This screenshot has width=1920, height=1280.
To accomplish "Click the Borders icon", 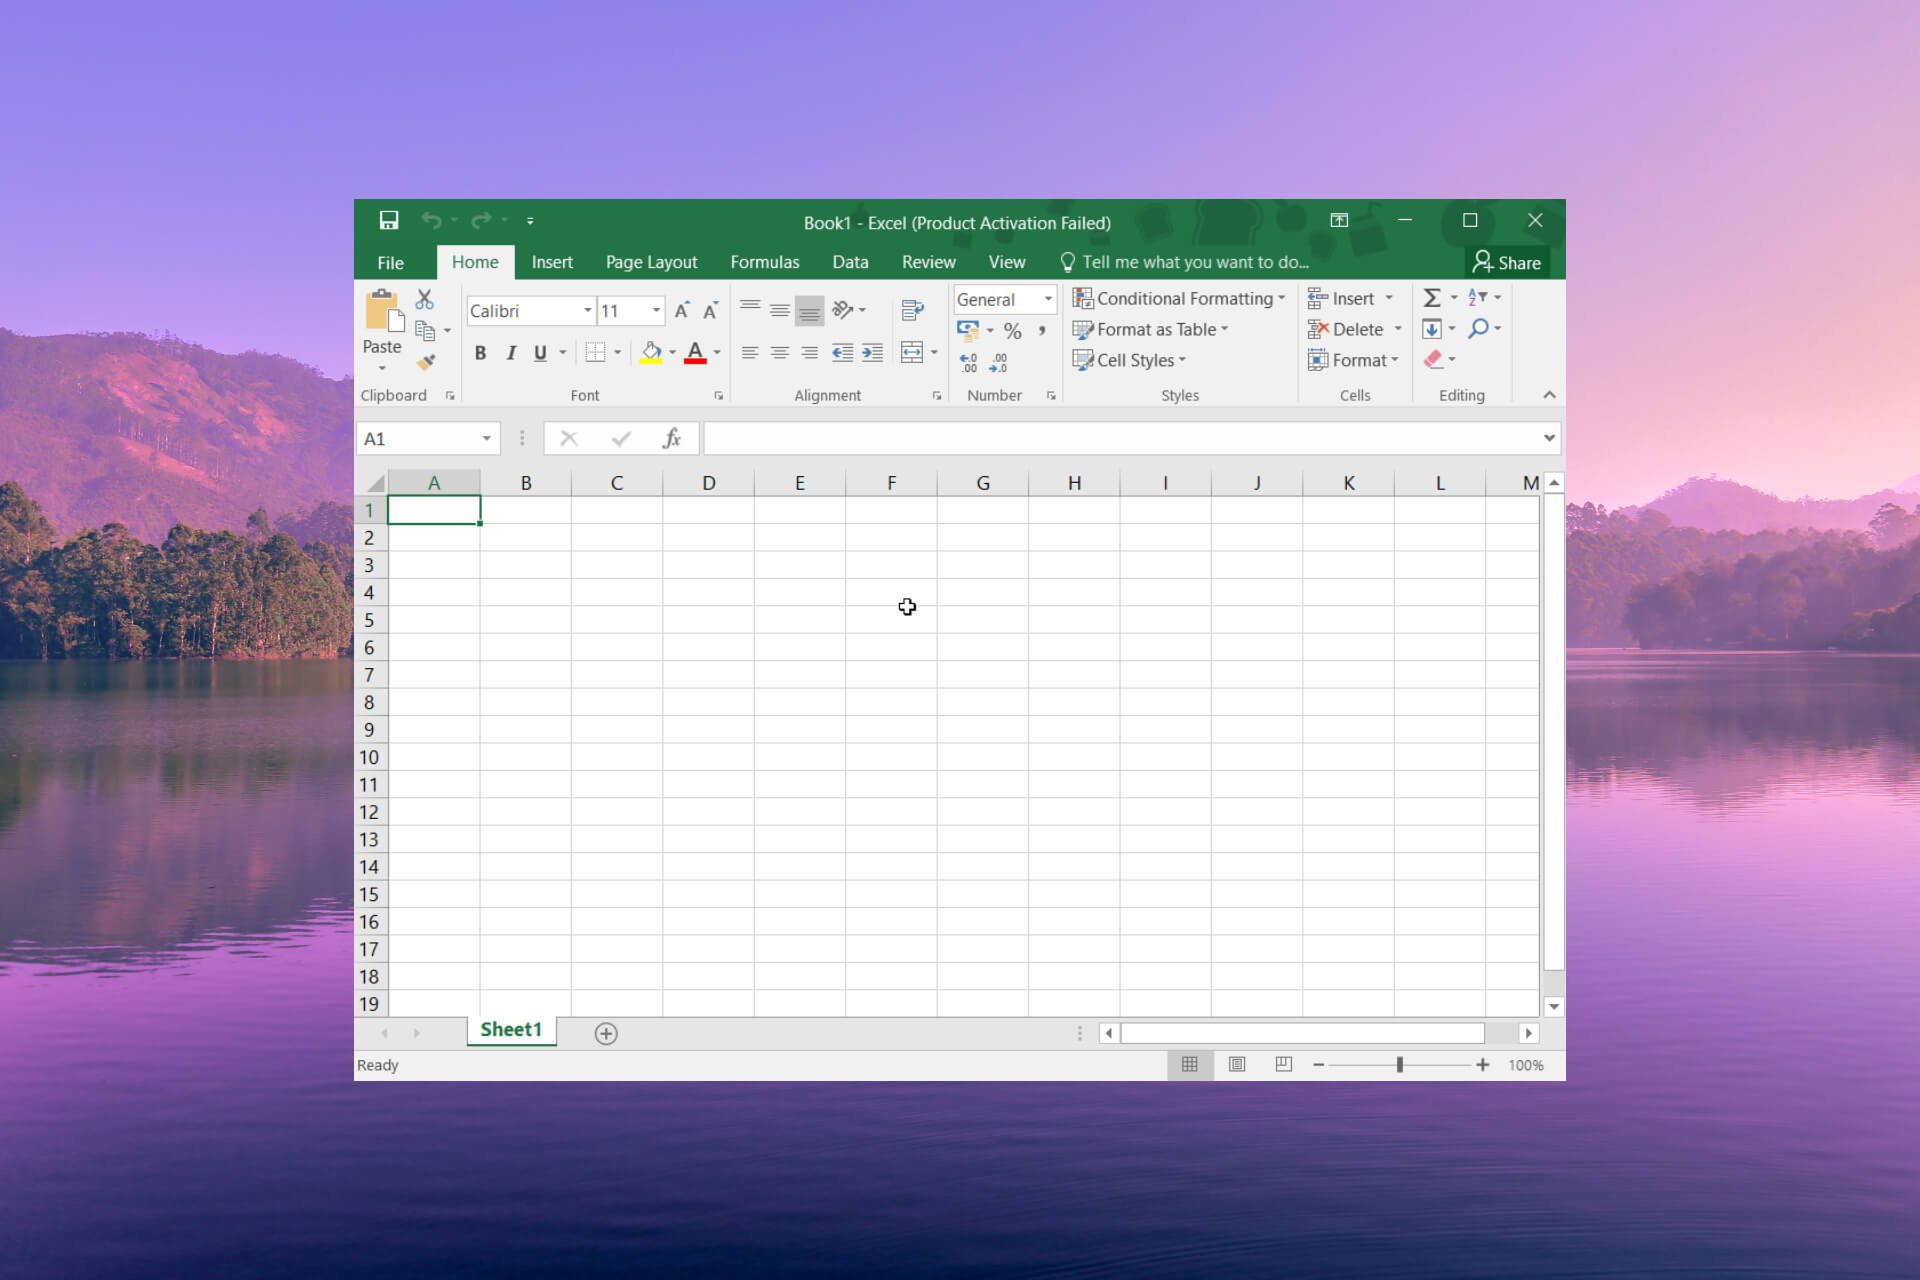I will (x=595, y=352).
